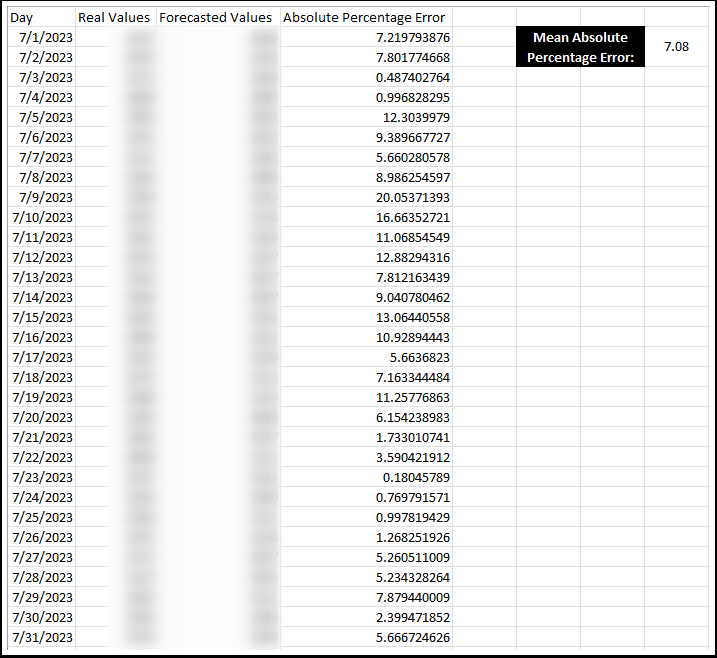
Task: Select the error value 5.666724626
Action: (366, 637)
